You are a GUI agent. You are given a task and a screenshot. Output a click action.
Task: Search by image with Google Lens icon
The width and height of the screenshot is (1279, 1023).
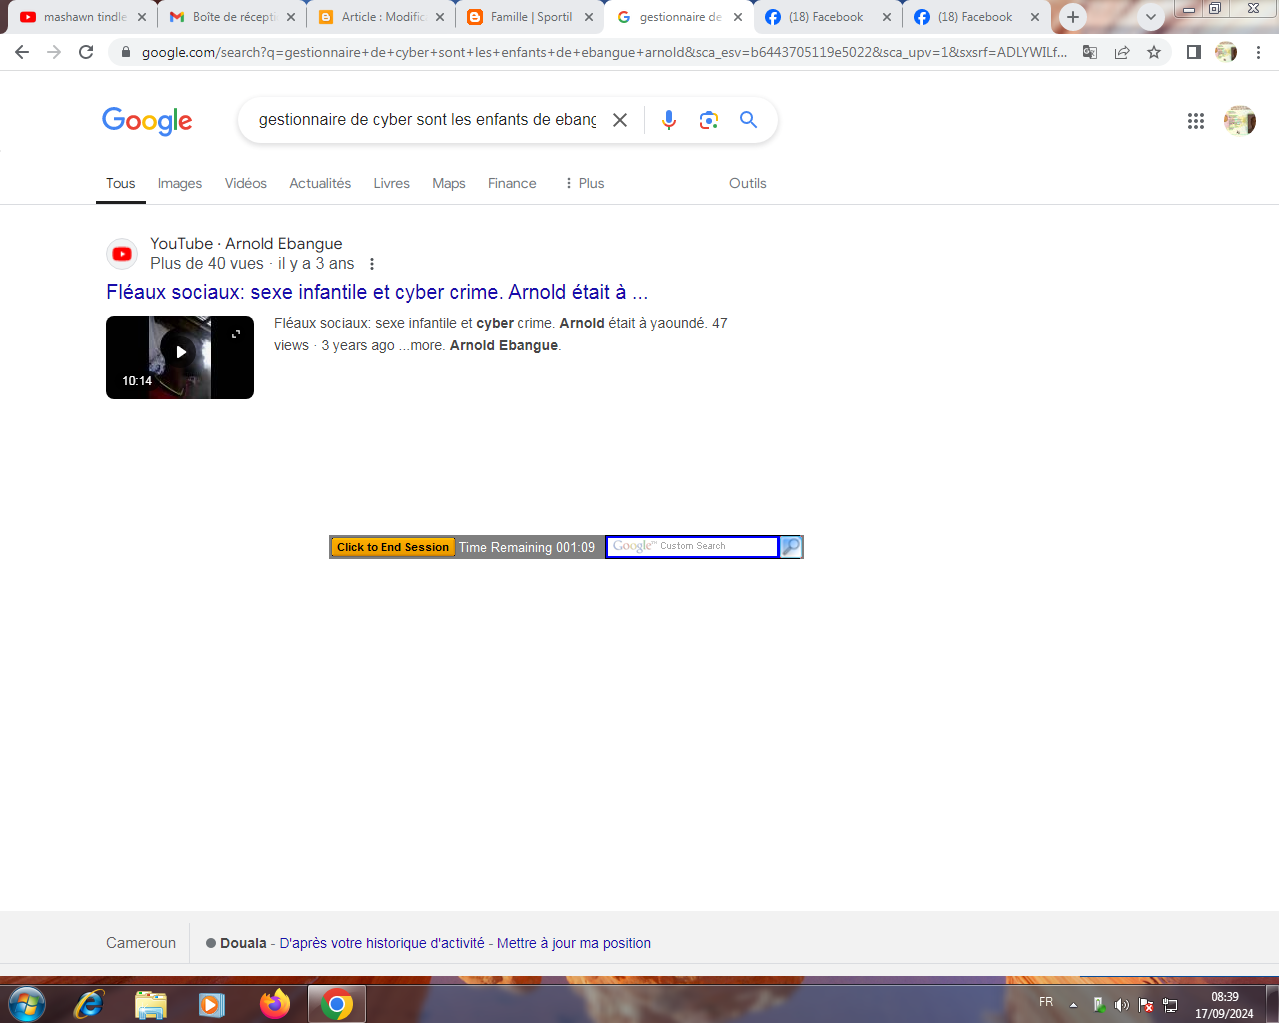[x=709, y=120]
